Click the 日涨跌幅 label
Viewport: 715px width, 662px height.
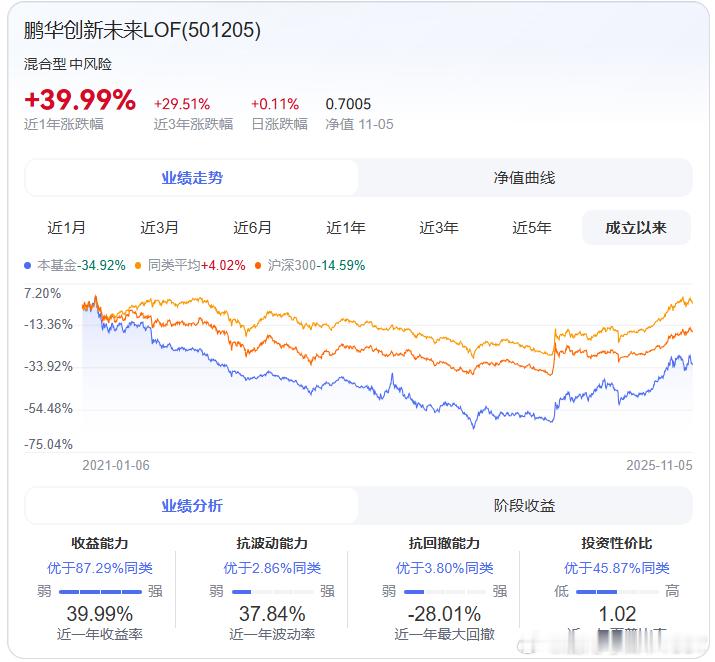point(280,124)
